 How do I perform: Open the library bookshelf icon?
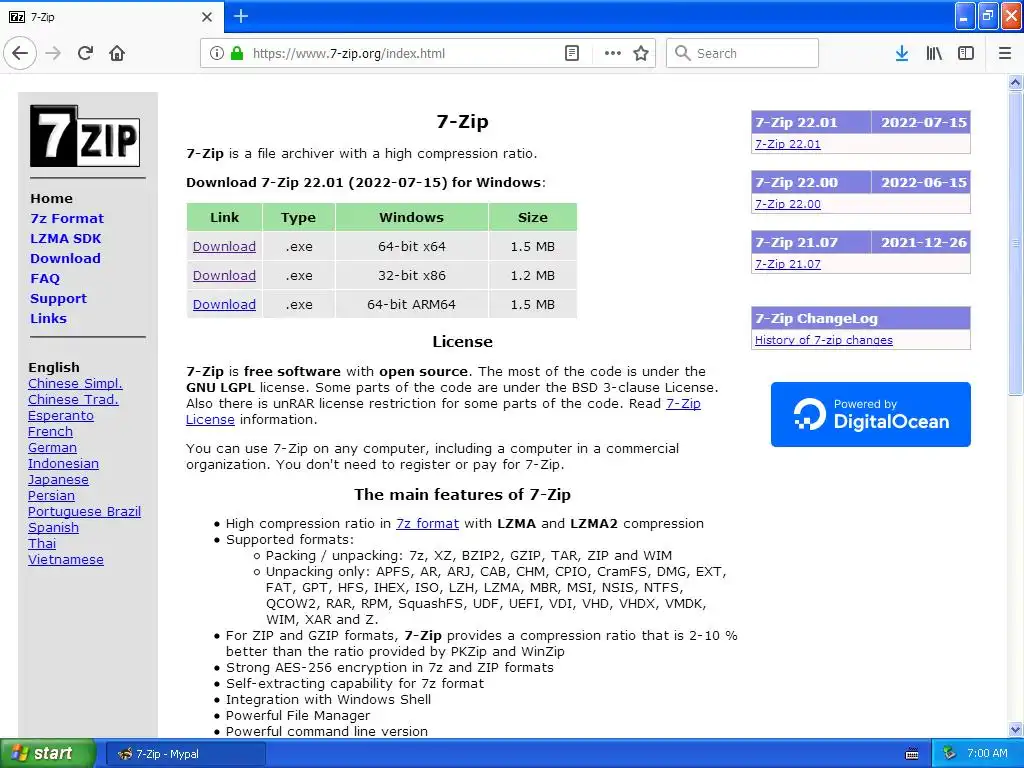click(934, 54)
